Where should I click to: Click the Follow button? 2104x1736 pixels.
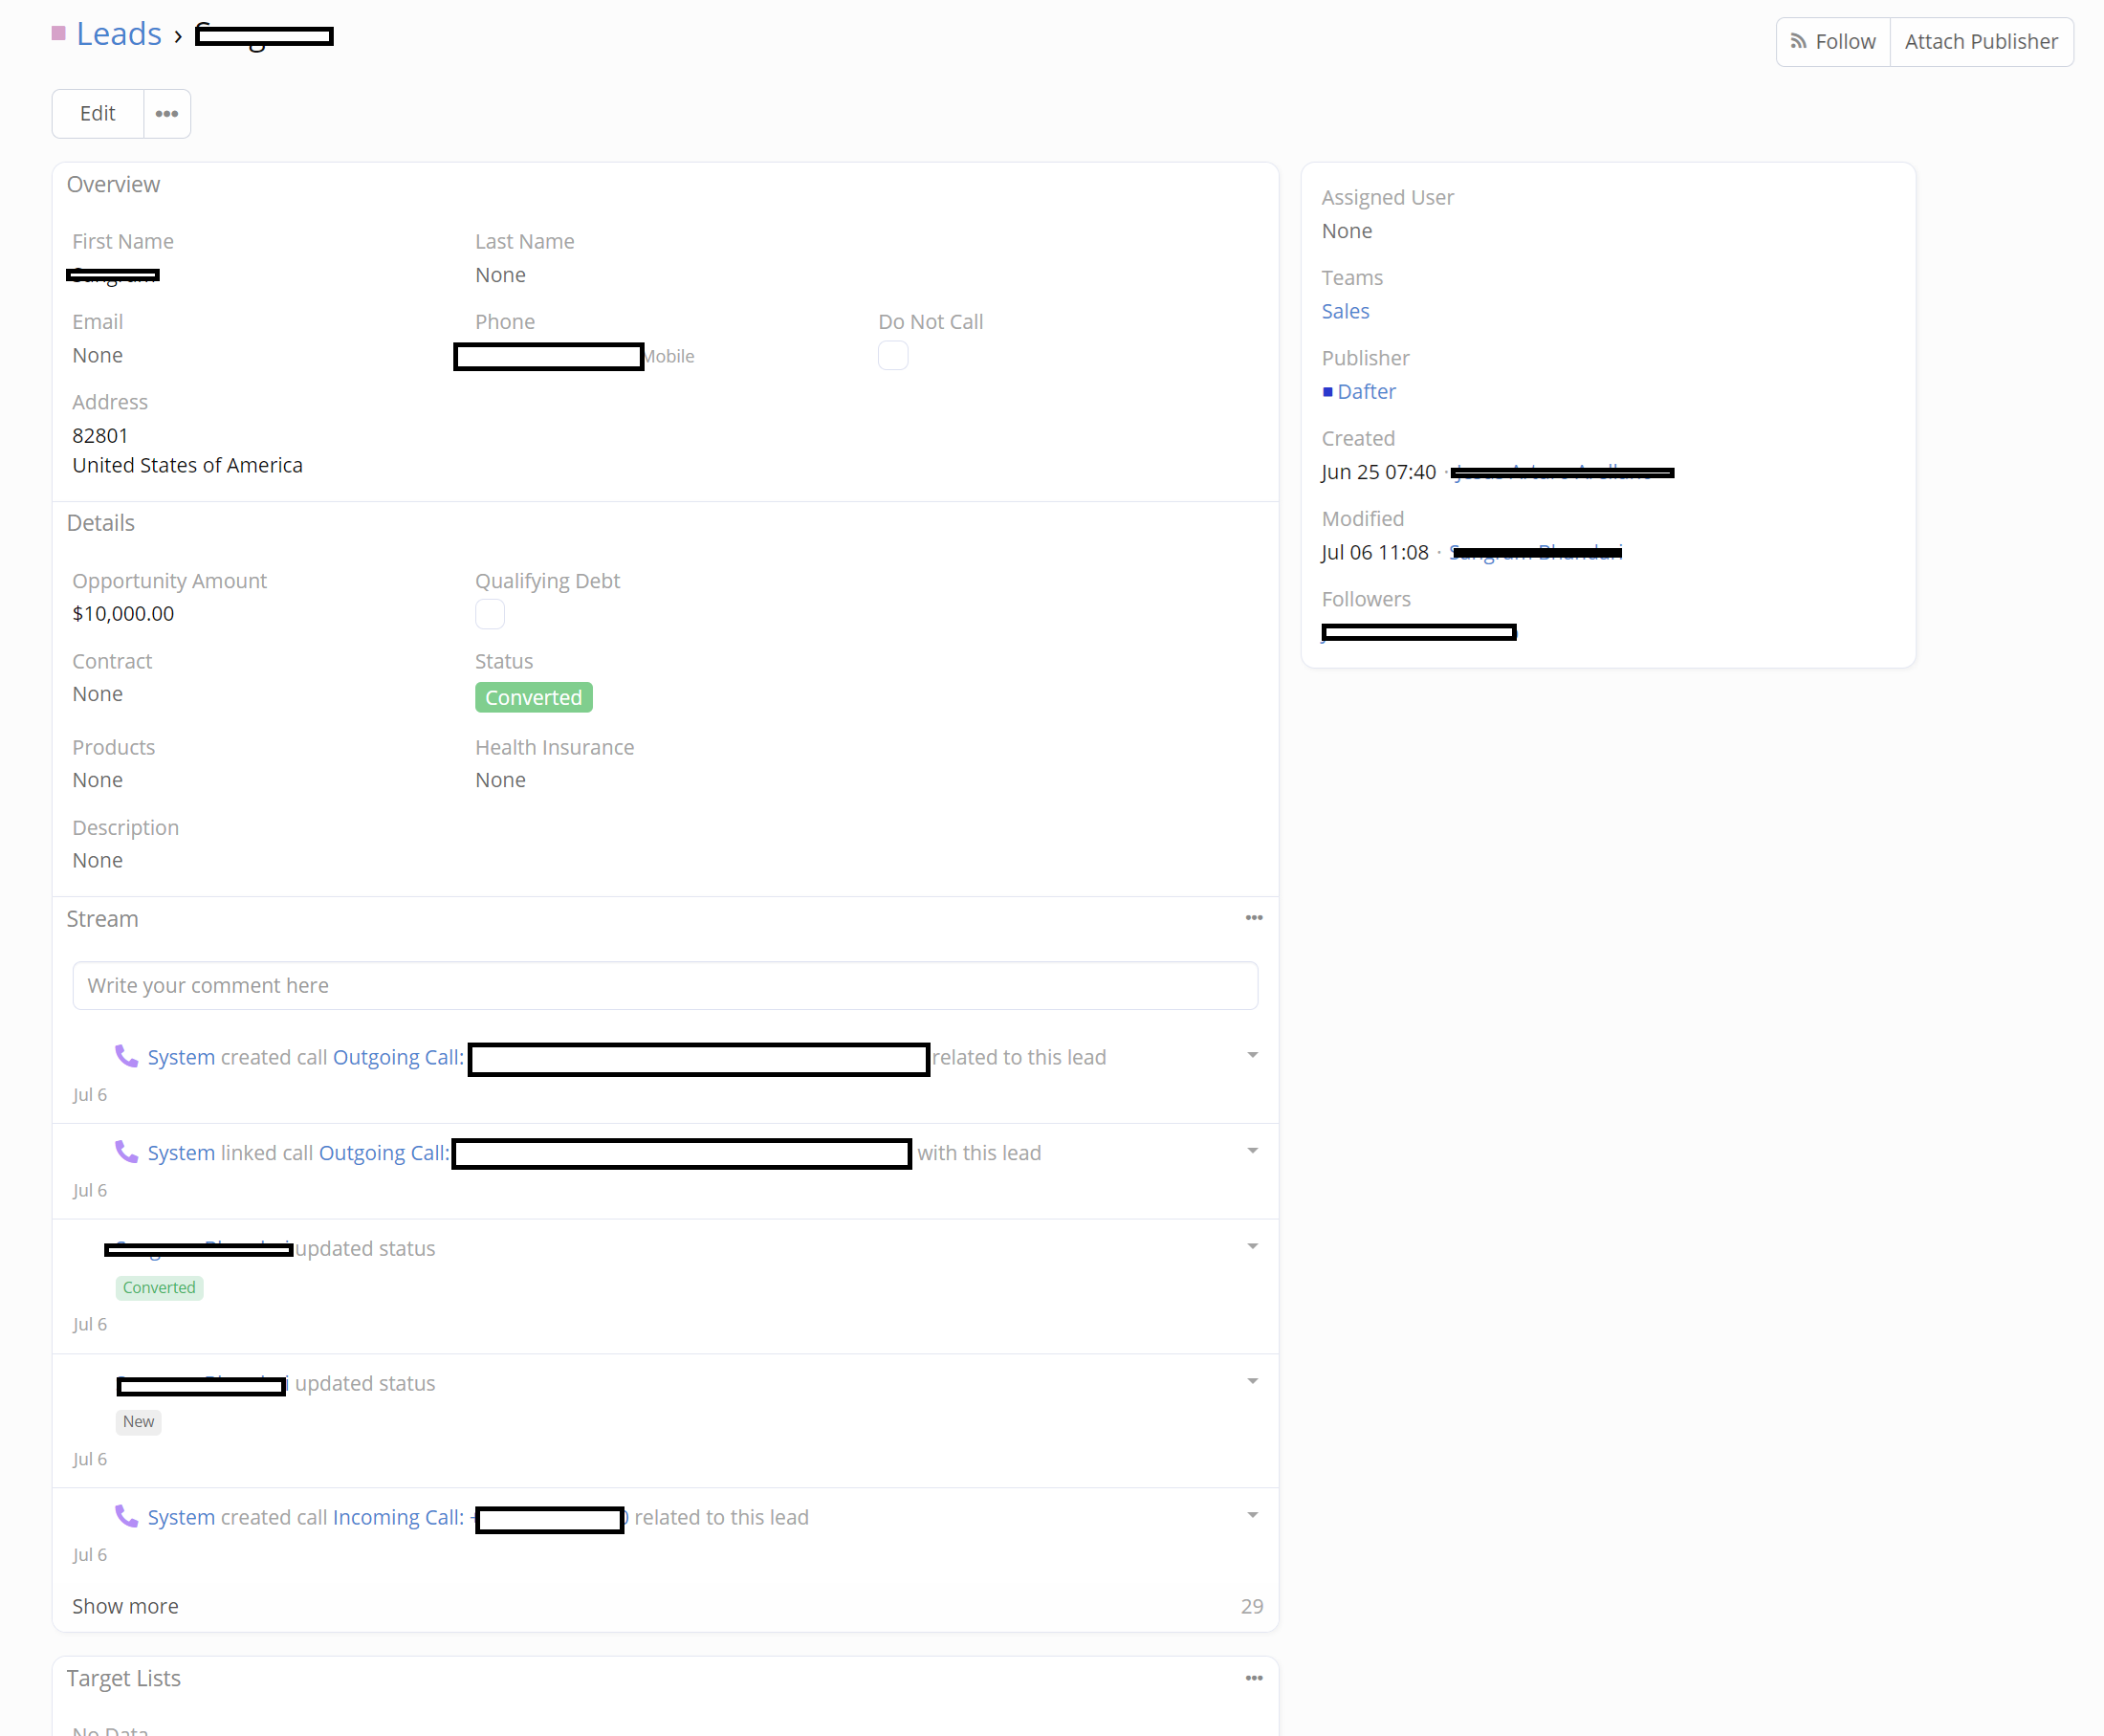pos(1832,42)
